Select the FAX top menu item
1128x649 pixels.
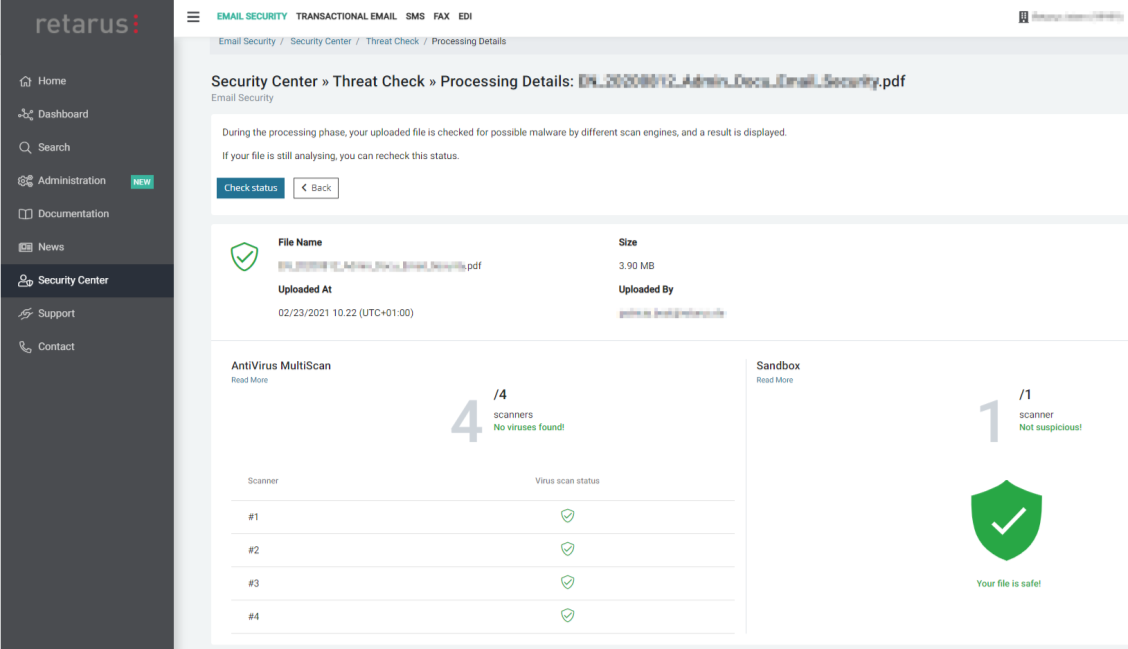tap(441, 17)
